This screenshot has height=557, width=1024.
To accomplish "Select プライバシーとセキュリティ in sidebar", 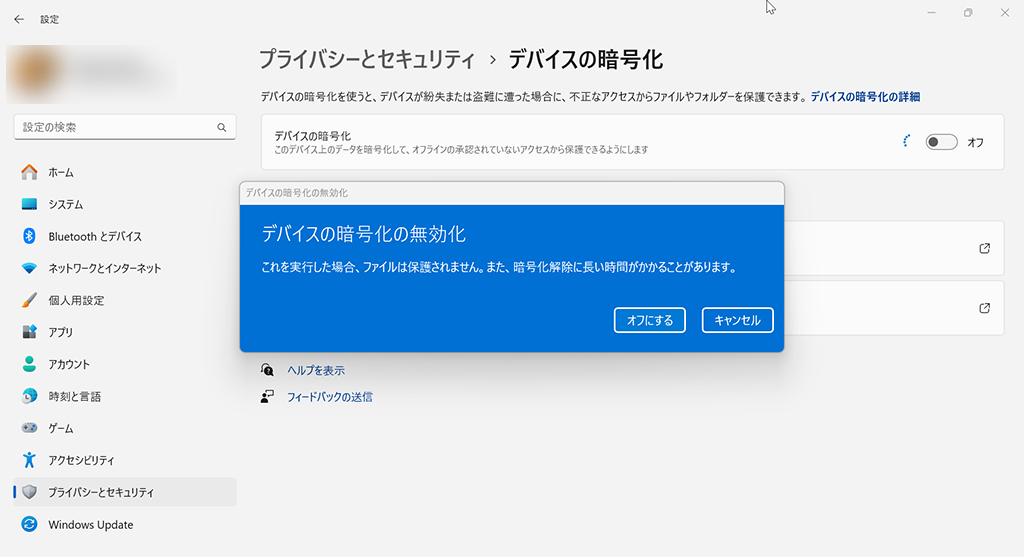I will (125, 492).
